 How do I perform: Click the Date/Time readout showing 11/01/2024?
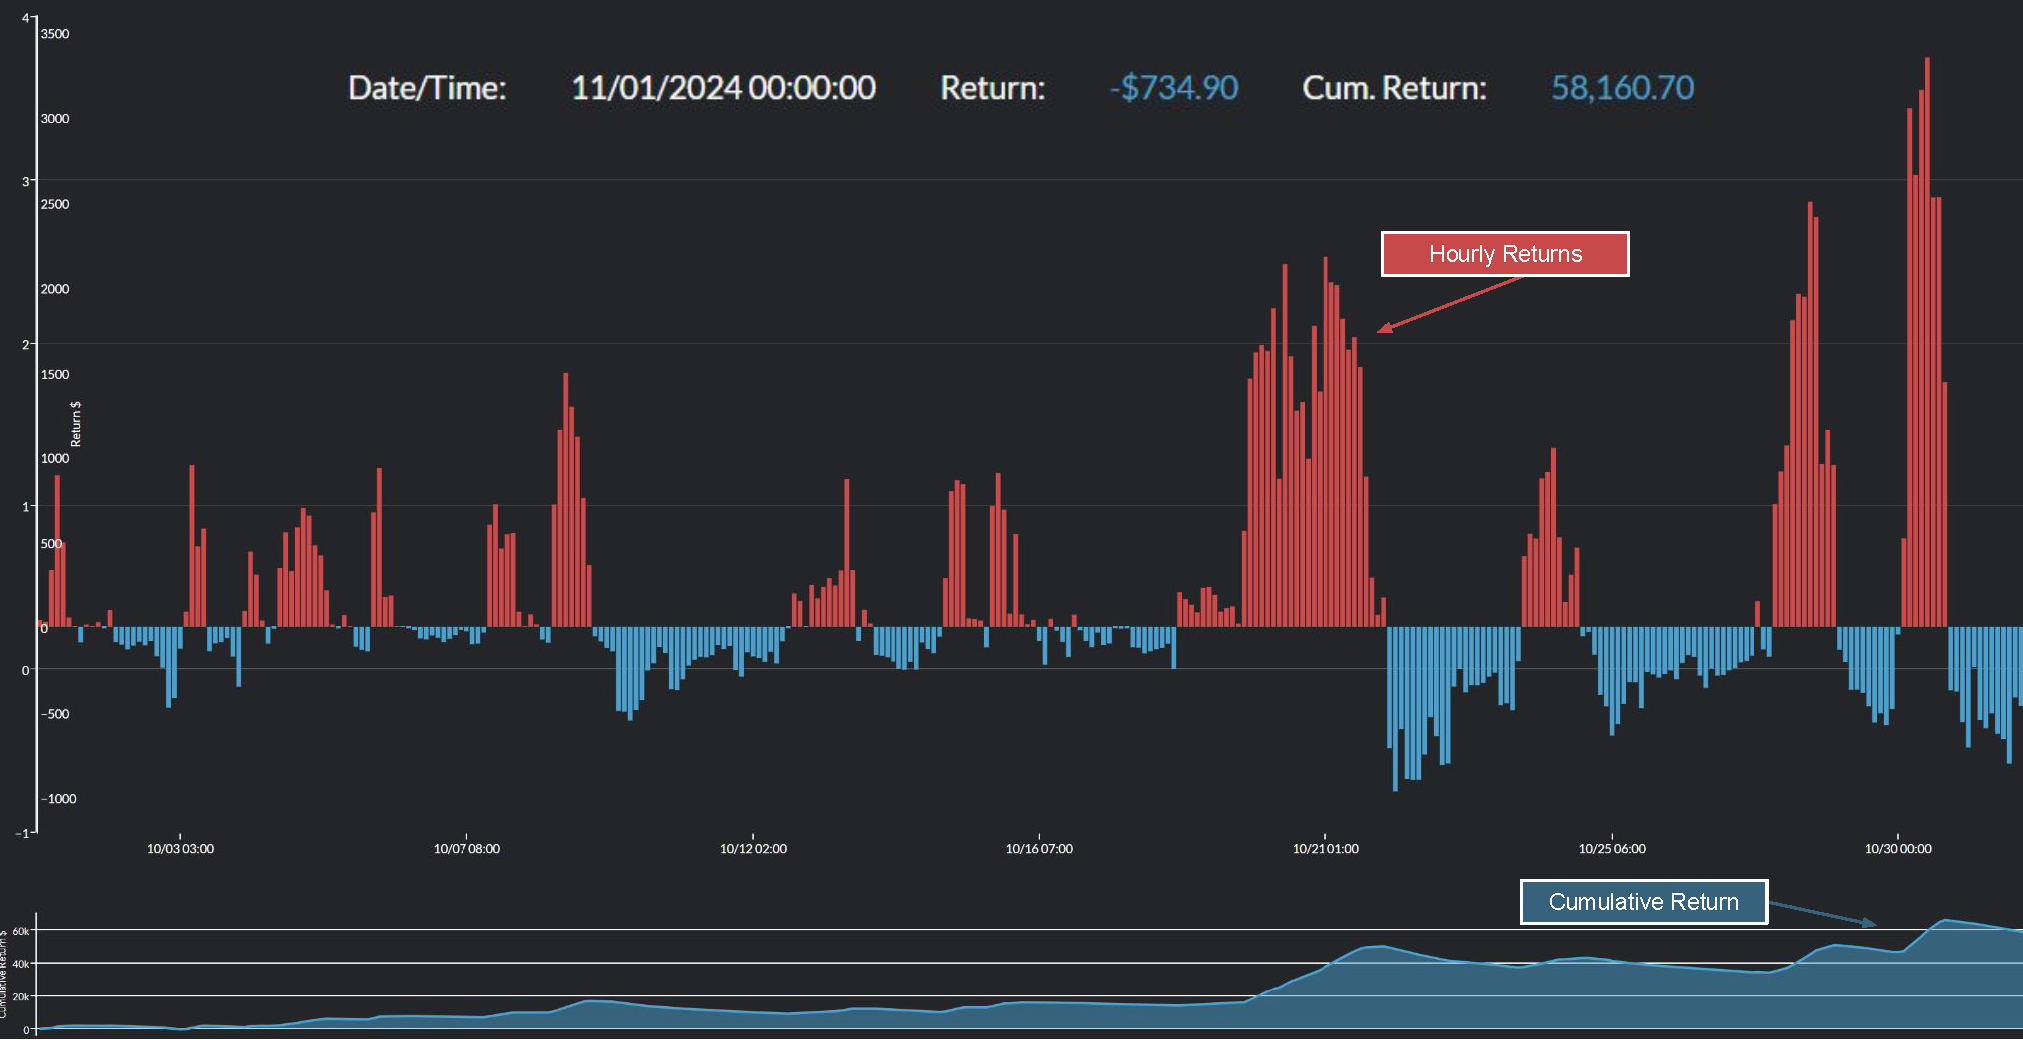723,88
